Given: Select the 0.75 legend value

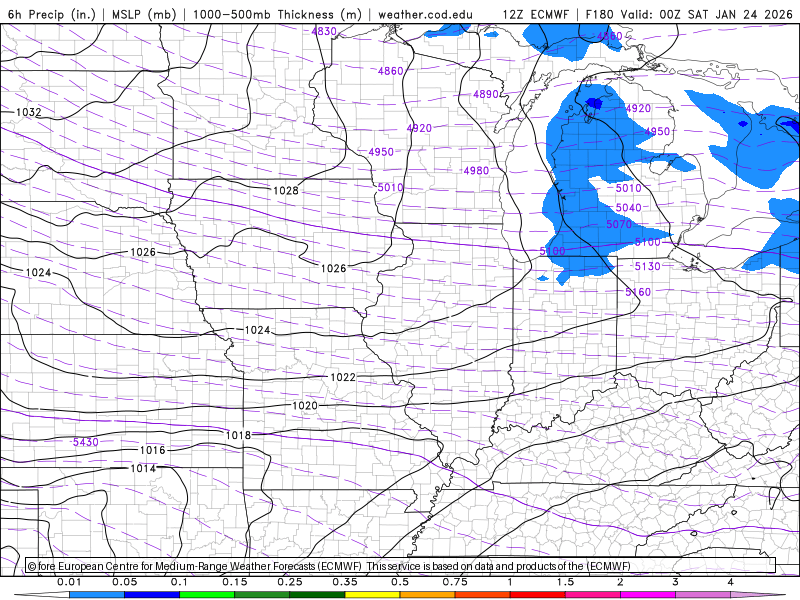Looking at the screenshot, I should [x=455, y=582].
